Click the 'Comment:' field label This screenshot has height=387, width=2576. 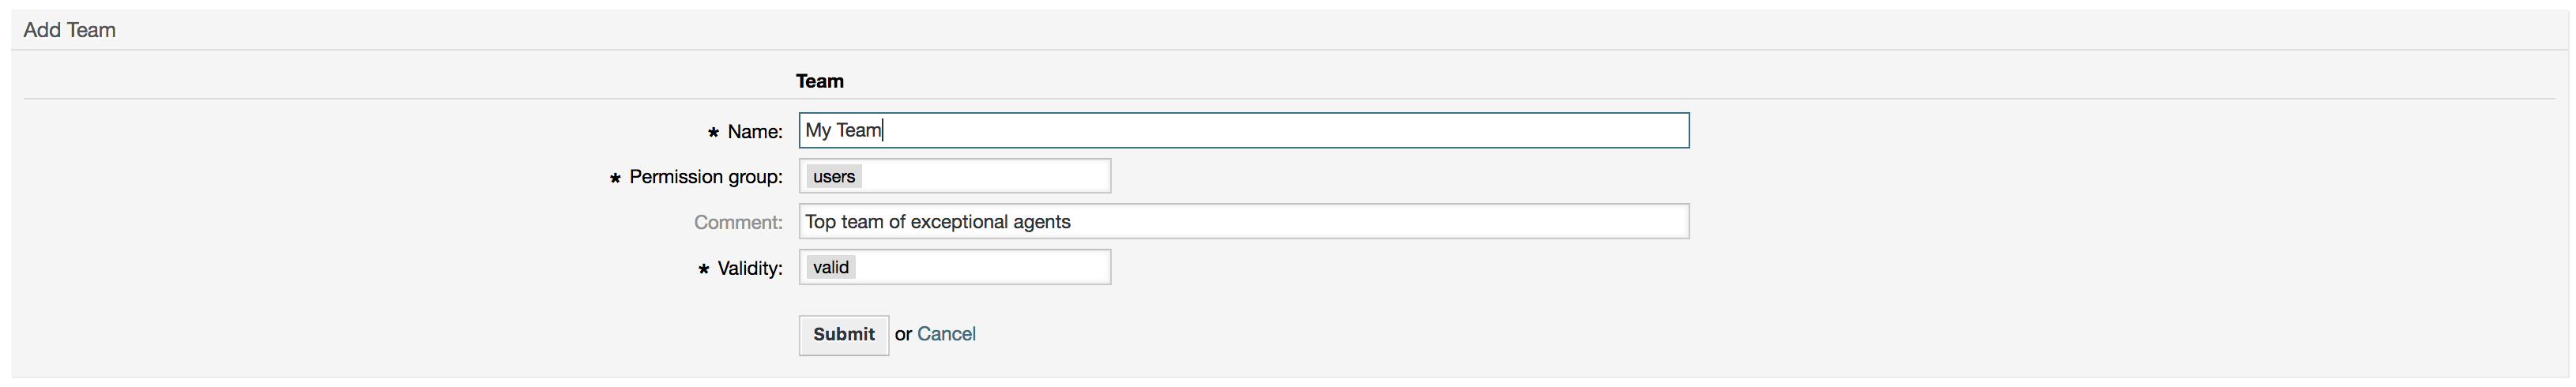pyautogui.click(x=738, y=223)
